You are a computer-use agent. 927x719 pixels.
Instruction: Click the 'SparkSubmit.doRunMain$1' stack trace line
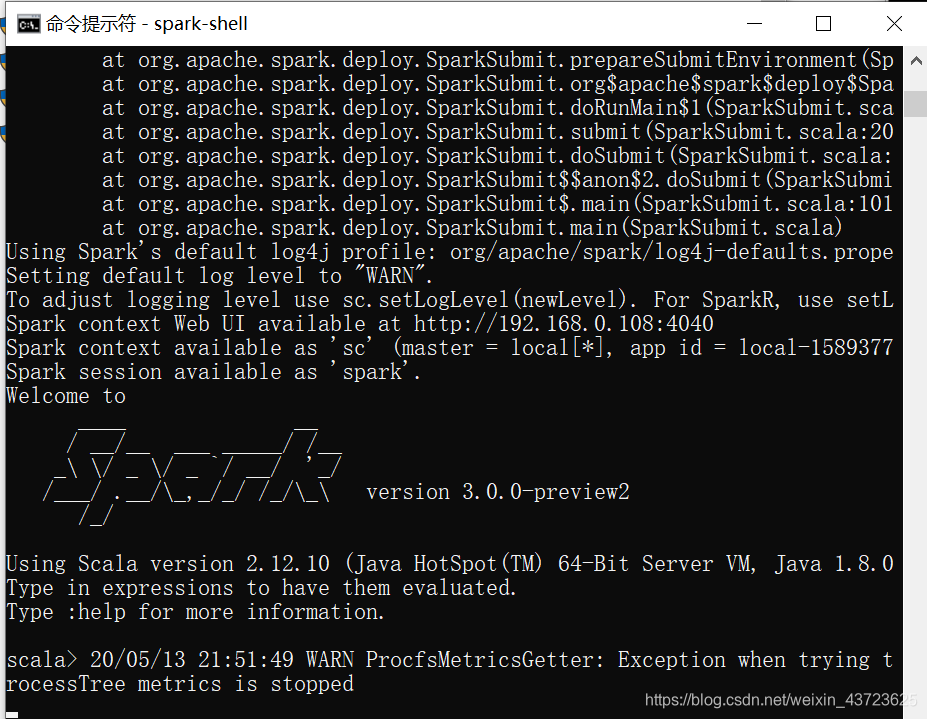[x=498, y=108]
